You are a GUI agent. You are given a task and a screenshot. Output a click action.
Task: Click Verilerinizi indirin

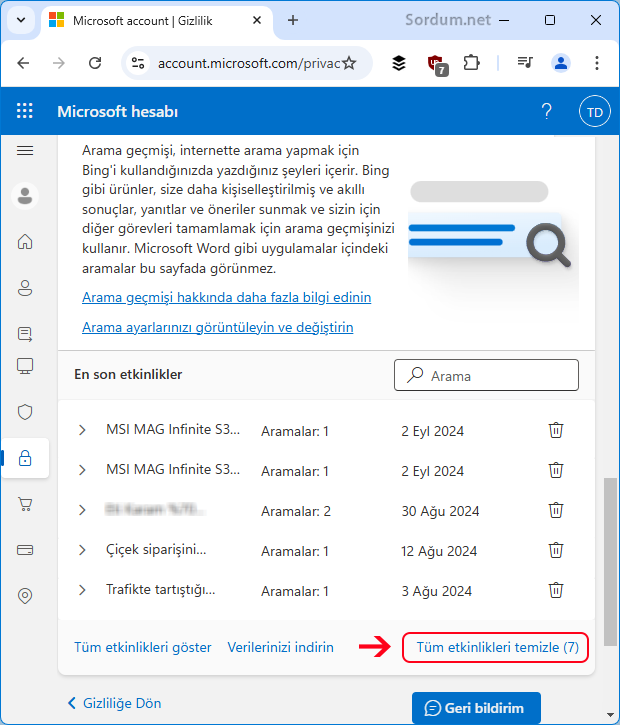click(x=281, y=647)
